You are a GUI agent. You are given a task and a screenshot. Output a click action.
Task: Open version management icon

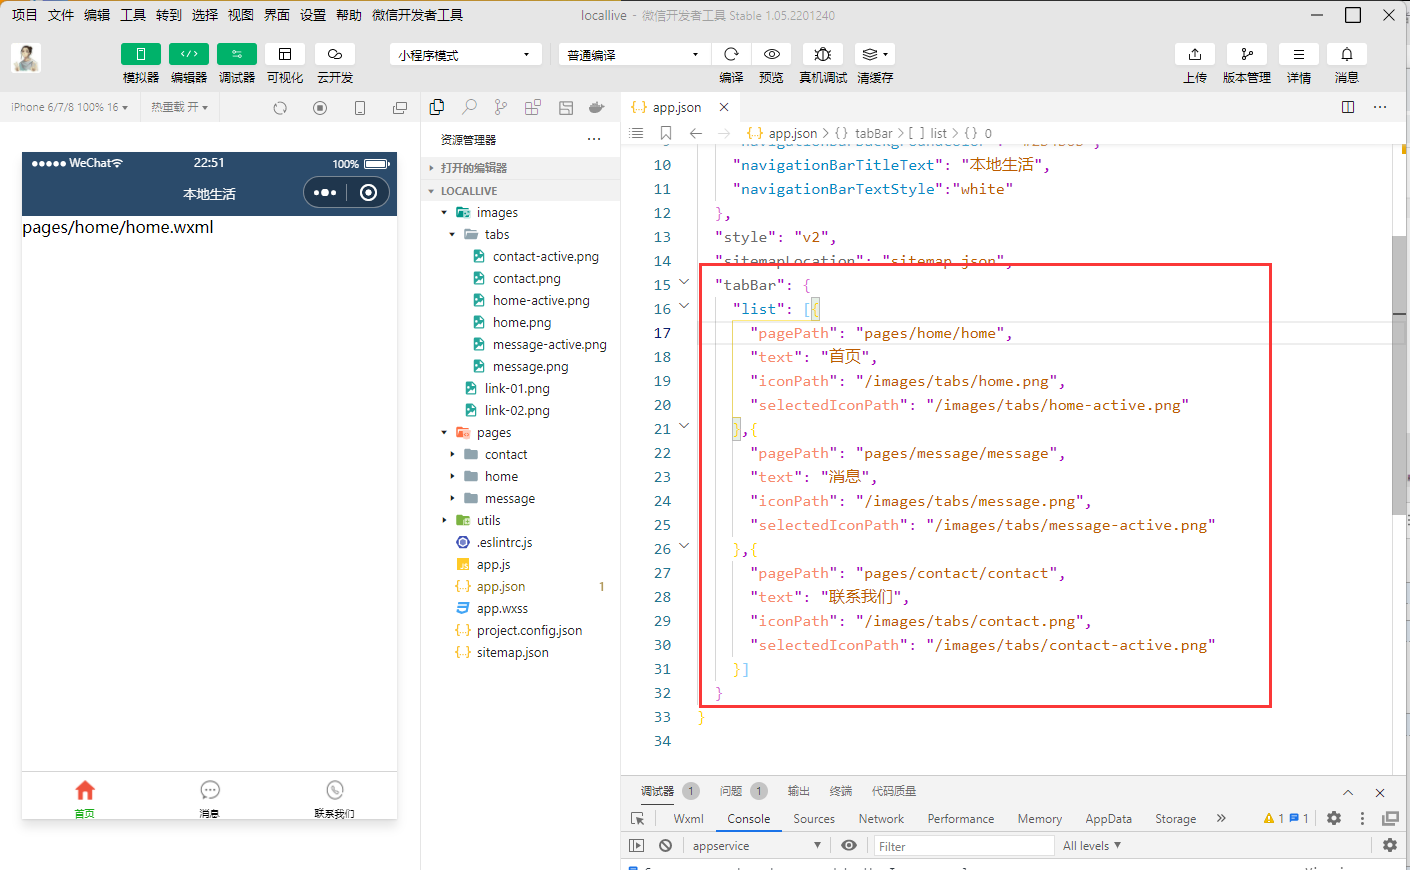click(x=1247, y=54)
